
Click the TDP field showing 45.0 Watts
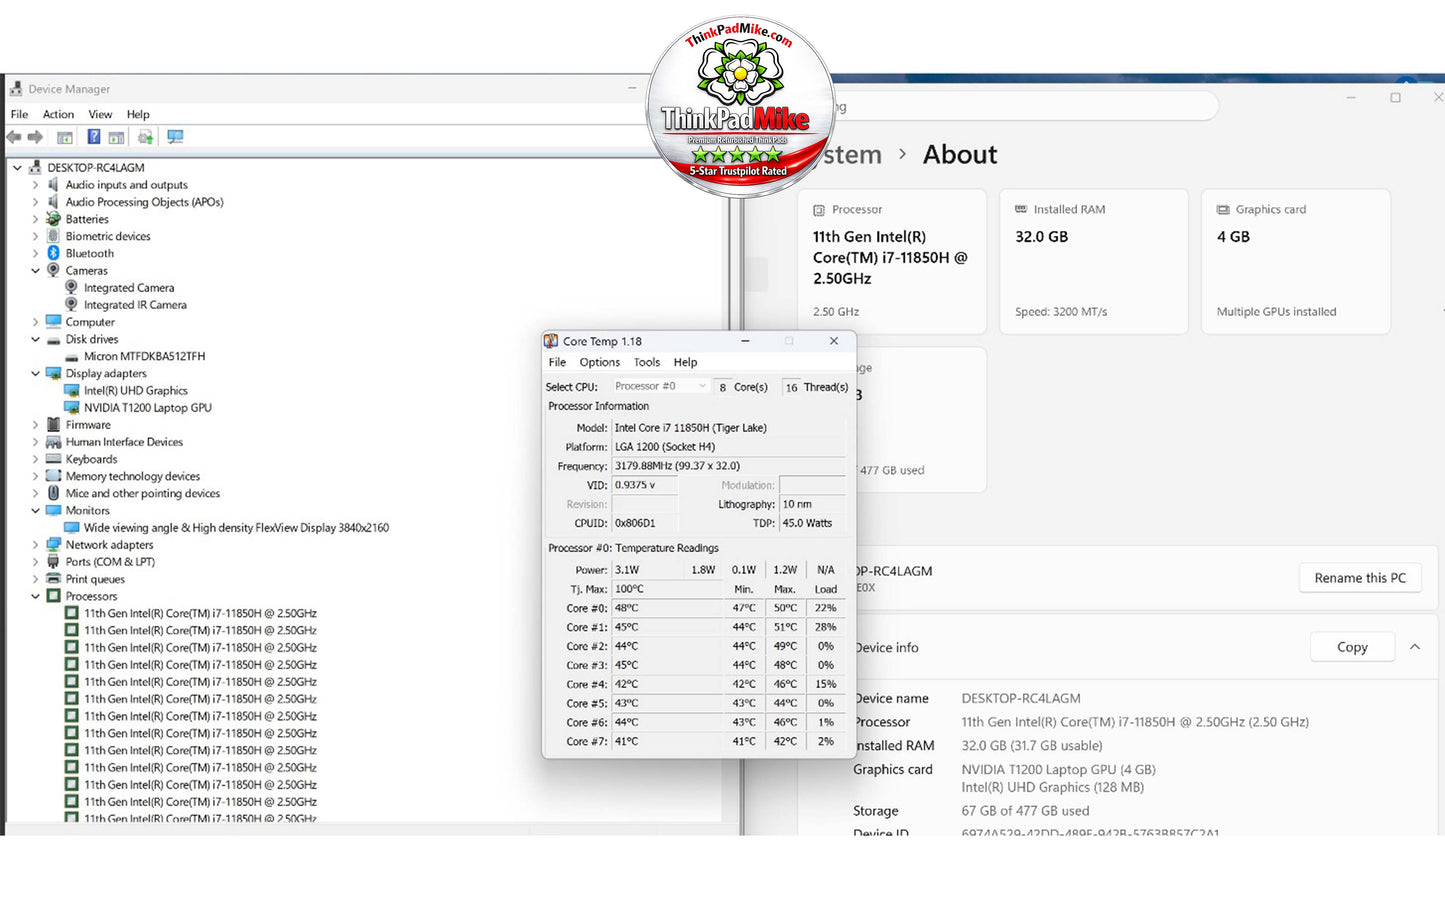(812, 523)
